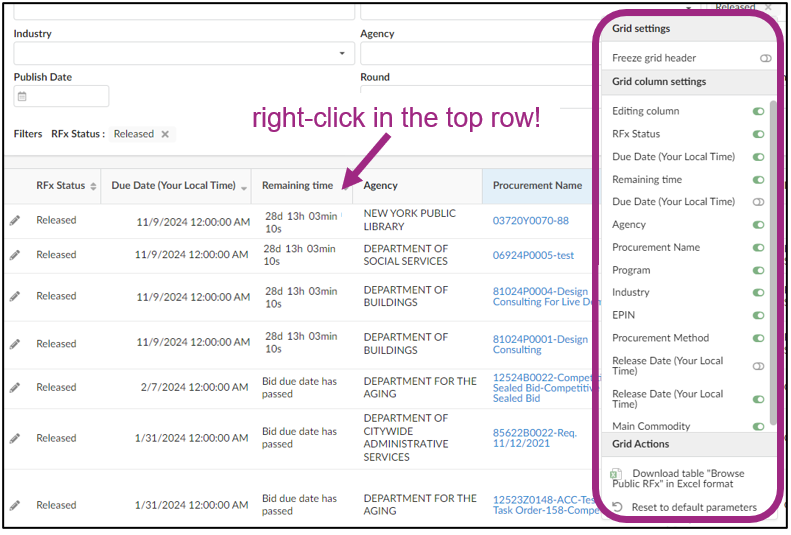Toggle the Main Commodity column switch
This screenshot has width=791, height=535.
click(x=758, y=427)
